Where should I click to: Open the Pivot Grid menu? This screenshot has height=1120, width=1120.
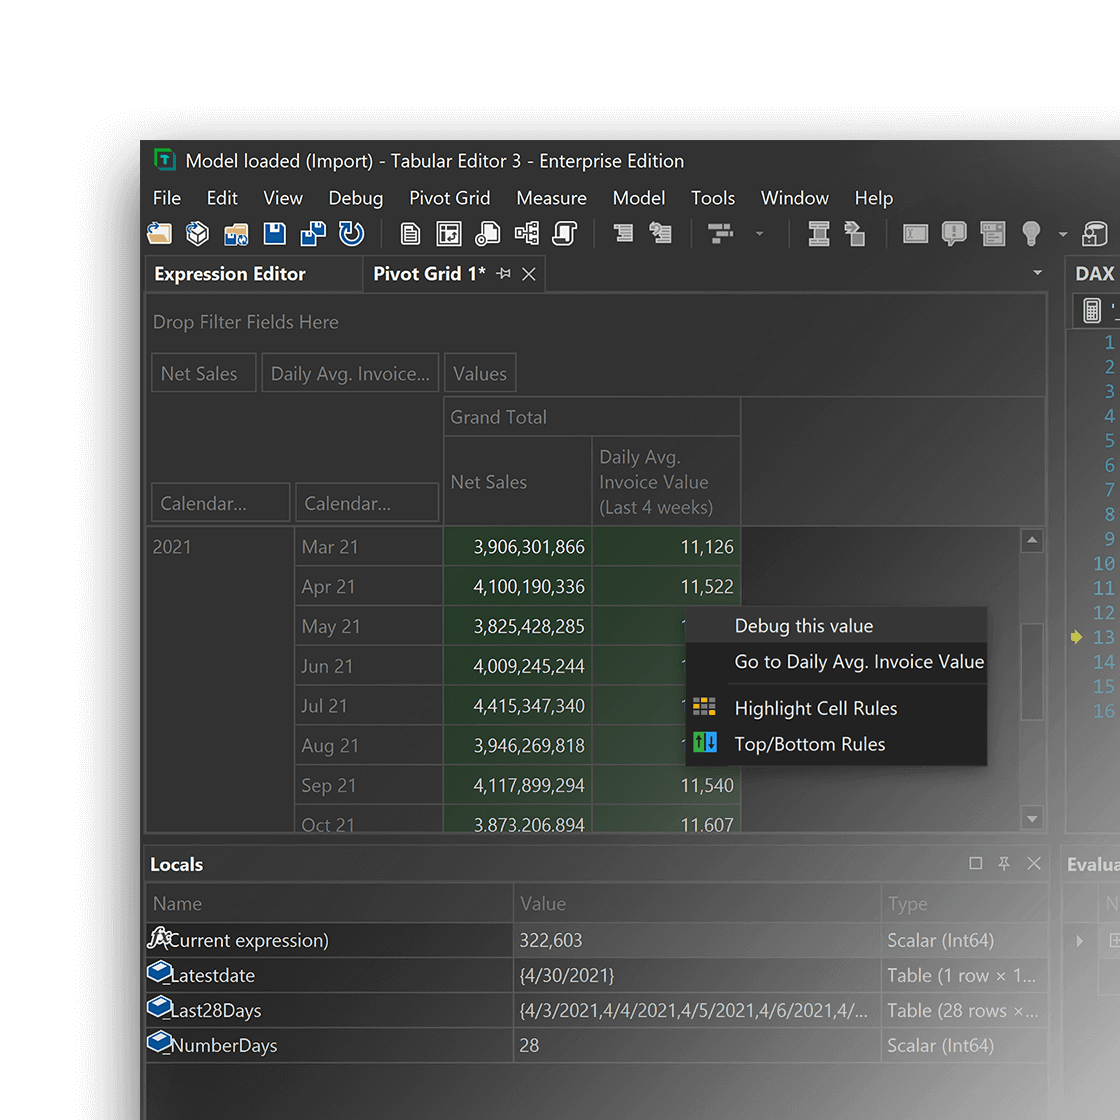coord(449,198)
